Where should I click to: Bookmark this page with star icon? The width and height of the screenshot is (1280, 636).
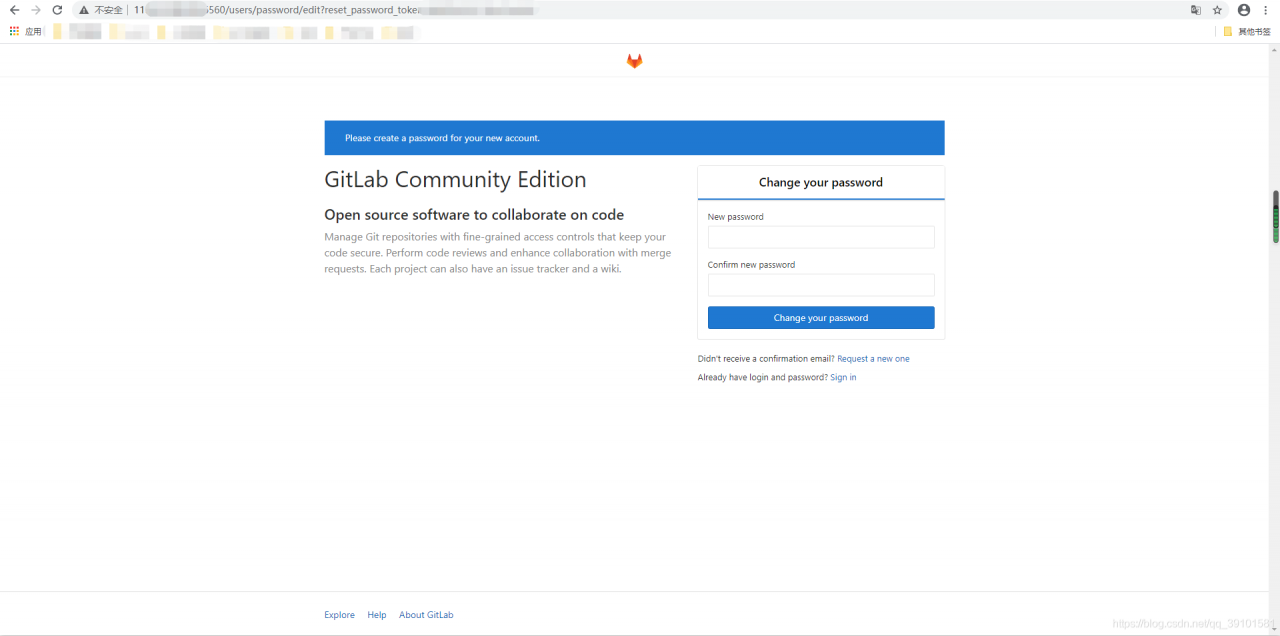click(1217, 10)
